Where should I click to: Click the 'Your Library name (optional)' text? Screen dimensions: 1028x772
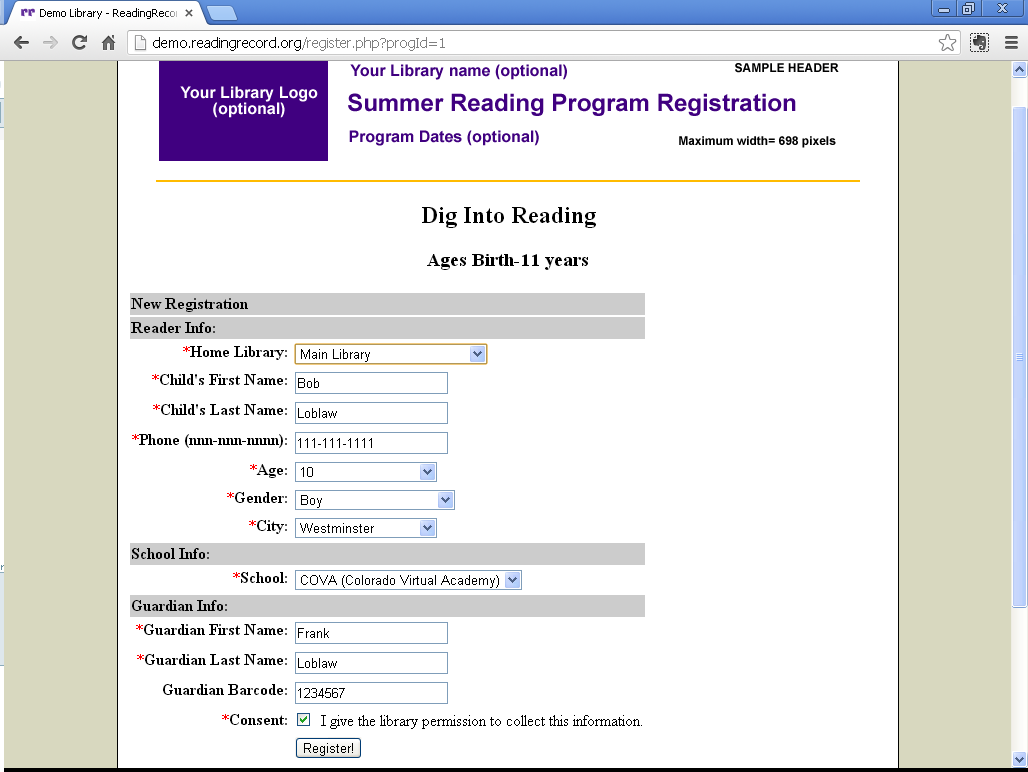click(x=459, y=71)
